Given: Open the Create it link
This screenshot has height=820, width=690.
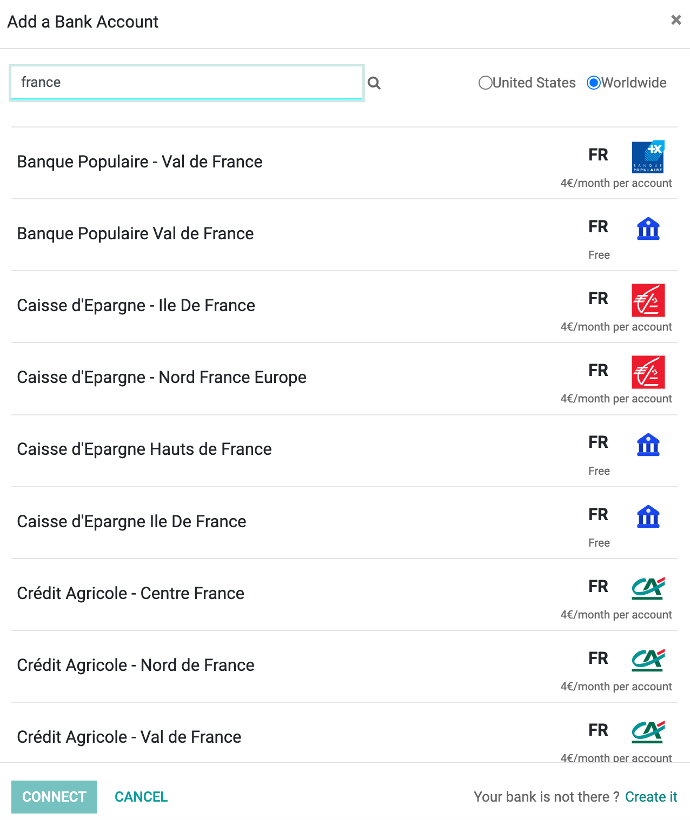Looking at the screenshot, I should tap(651, 796).
